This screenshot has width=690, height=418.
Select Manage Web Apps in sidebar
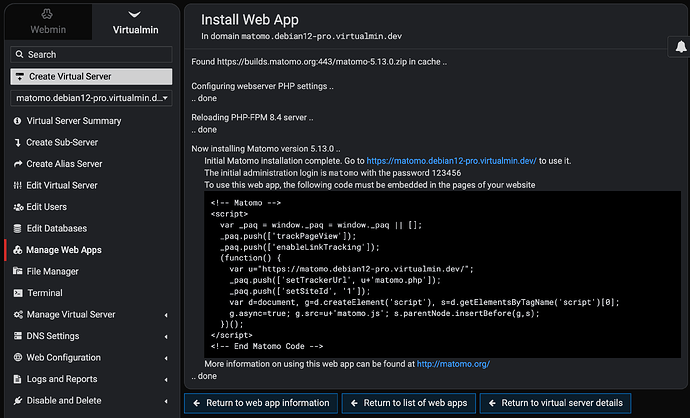tap(64, 250)
